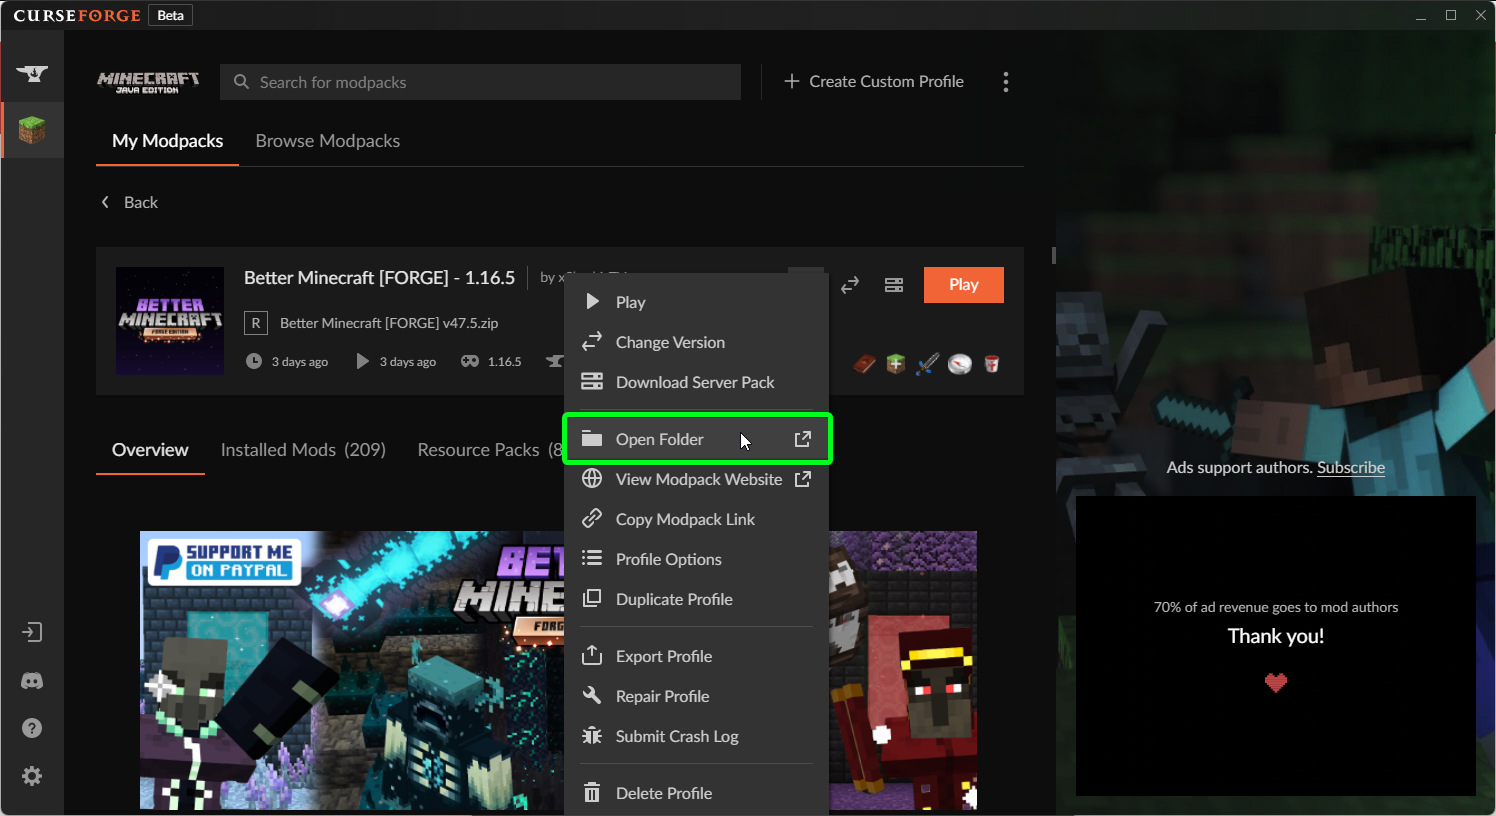Click the Subscribe link
The width and height of the screenshot is (1496, 816).
pyautogui.click(x=1351, y=468)
